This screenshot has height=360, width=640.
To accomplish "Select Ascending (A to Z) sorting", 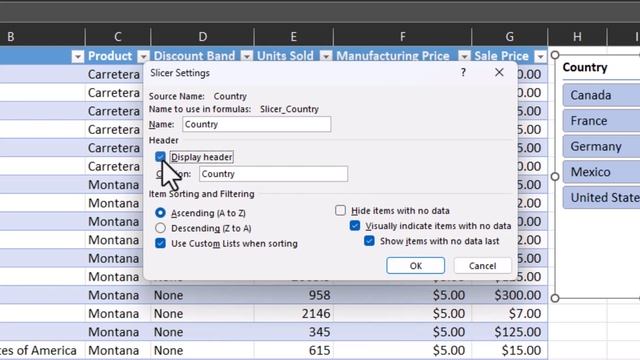I will tap(160, 213).
